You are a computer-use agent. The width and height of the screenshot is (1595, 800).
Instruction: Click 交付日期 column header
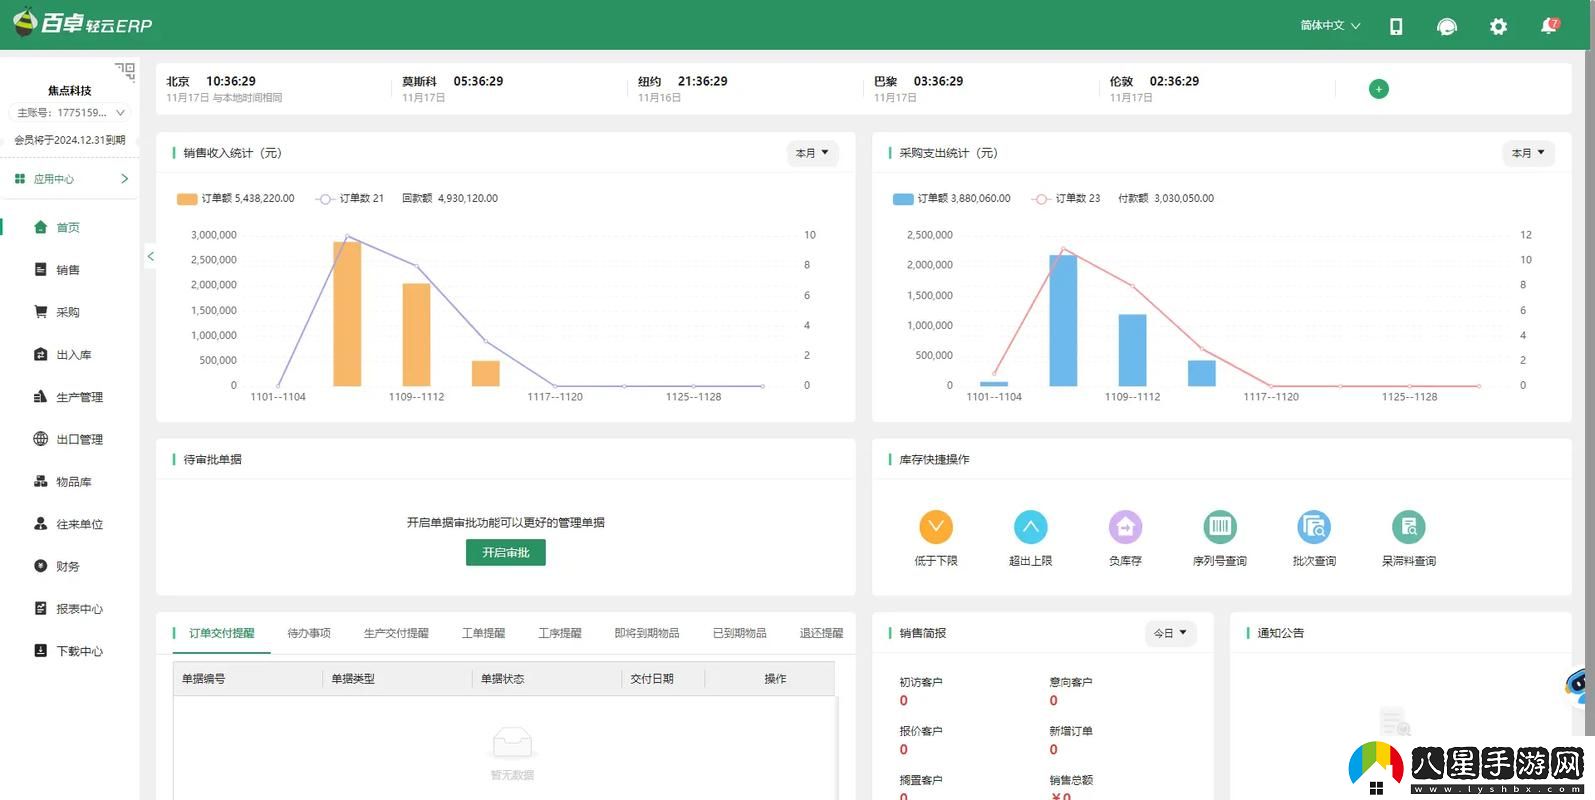point(652,679)
